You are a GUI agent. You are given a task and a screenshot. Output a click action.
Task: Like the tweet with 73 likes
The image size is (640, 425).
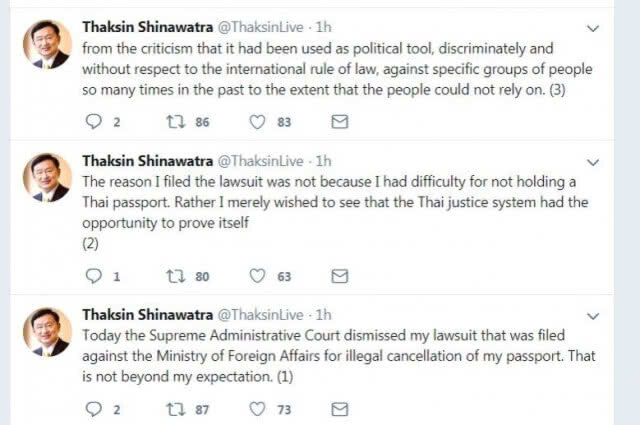point(257,409)
